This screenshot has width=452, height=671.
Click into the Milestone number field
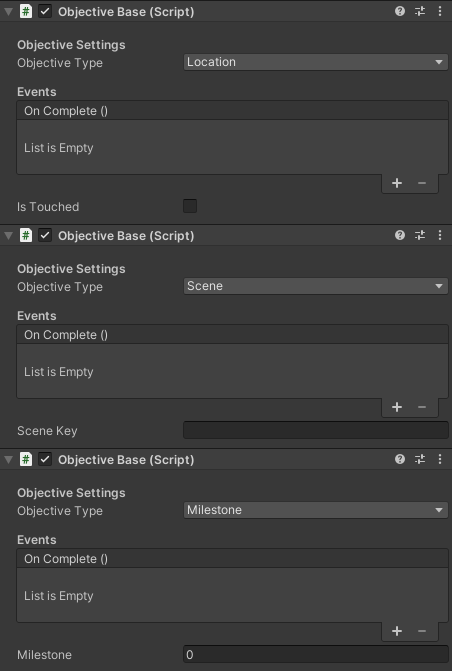point(315,654)
